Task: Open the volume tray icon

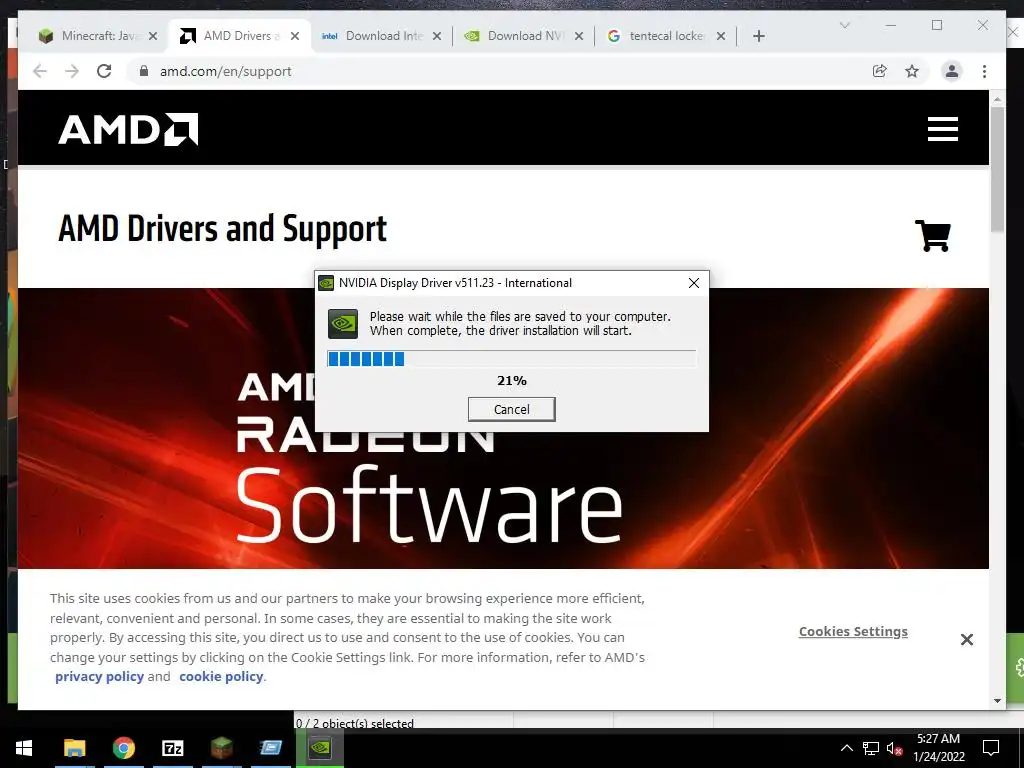Action: click(x=895, y=748)
